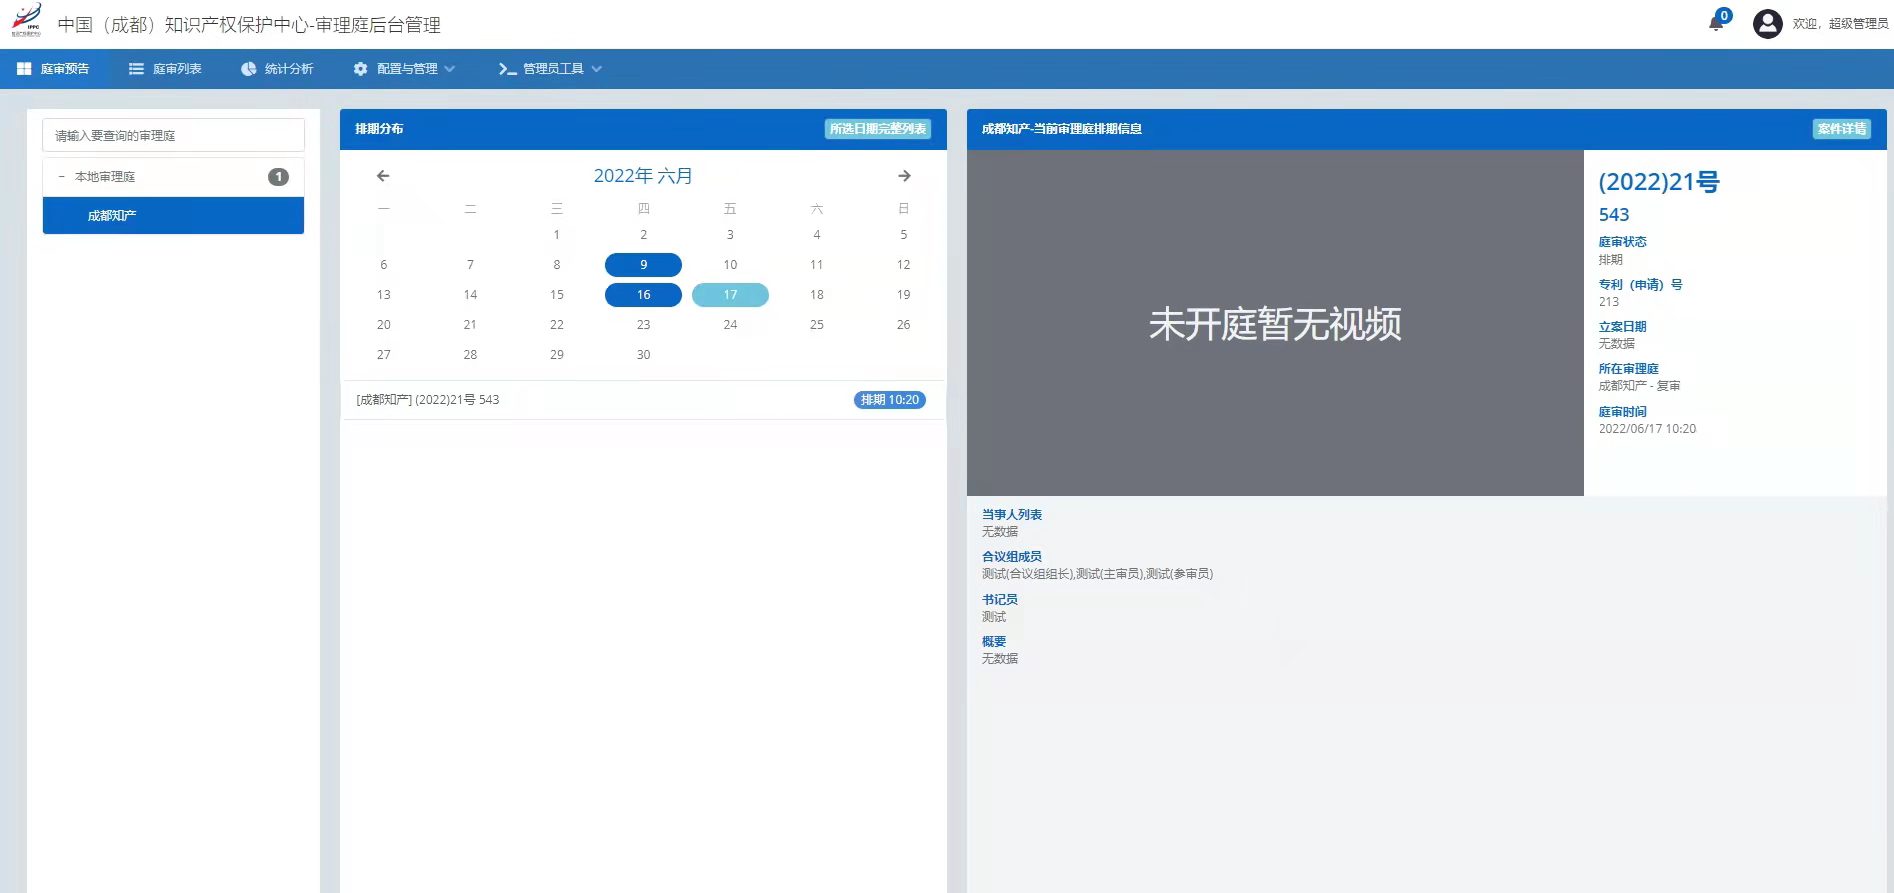1894x893 pixels.
Task: Expand the 管理员工具 dropdown menu
Action: 551,69
